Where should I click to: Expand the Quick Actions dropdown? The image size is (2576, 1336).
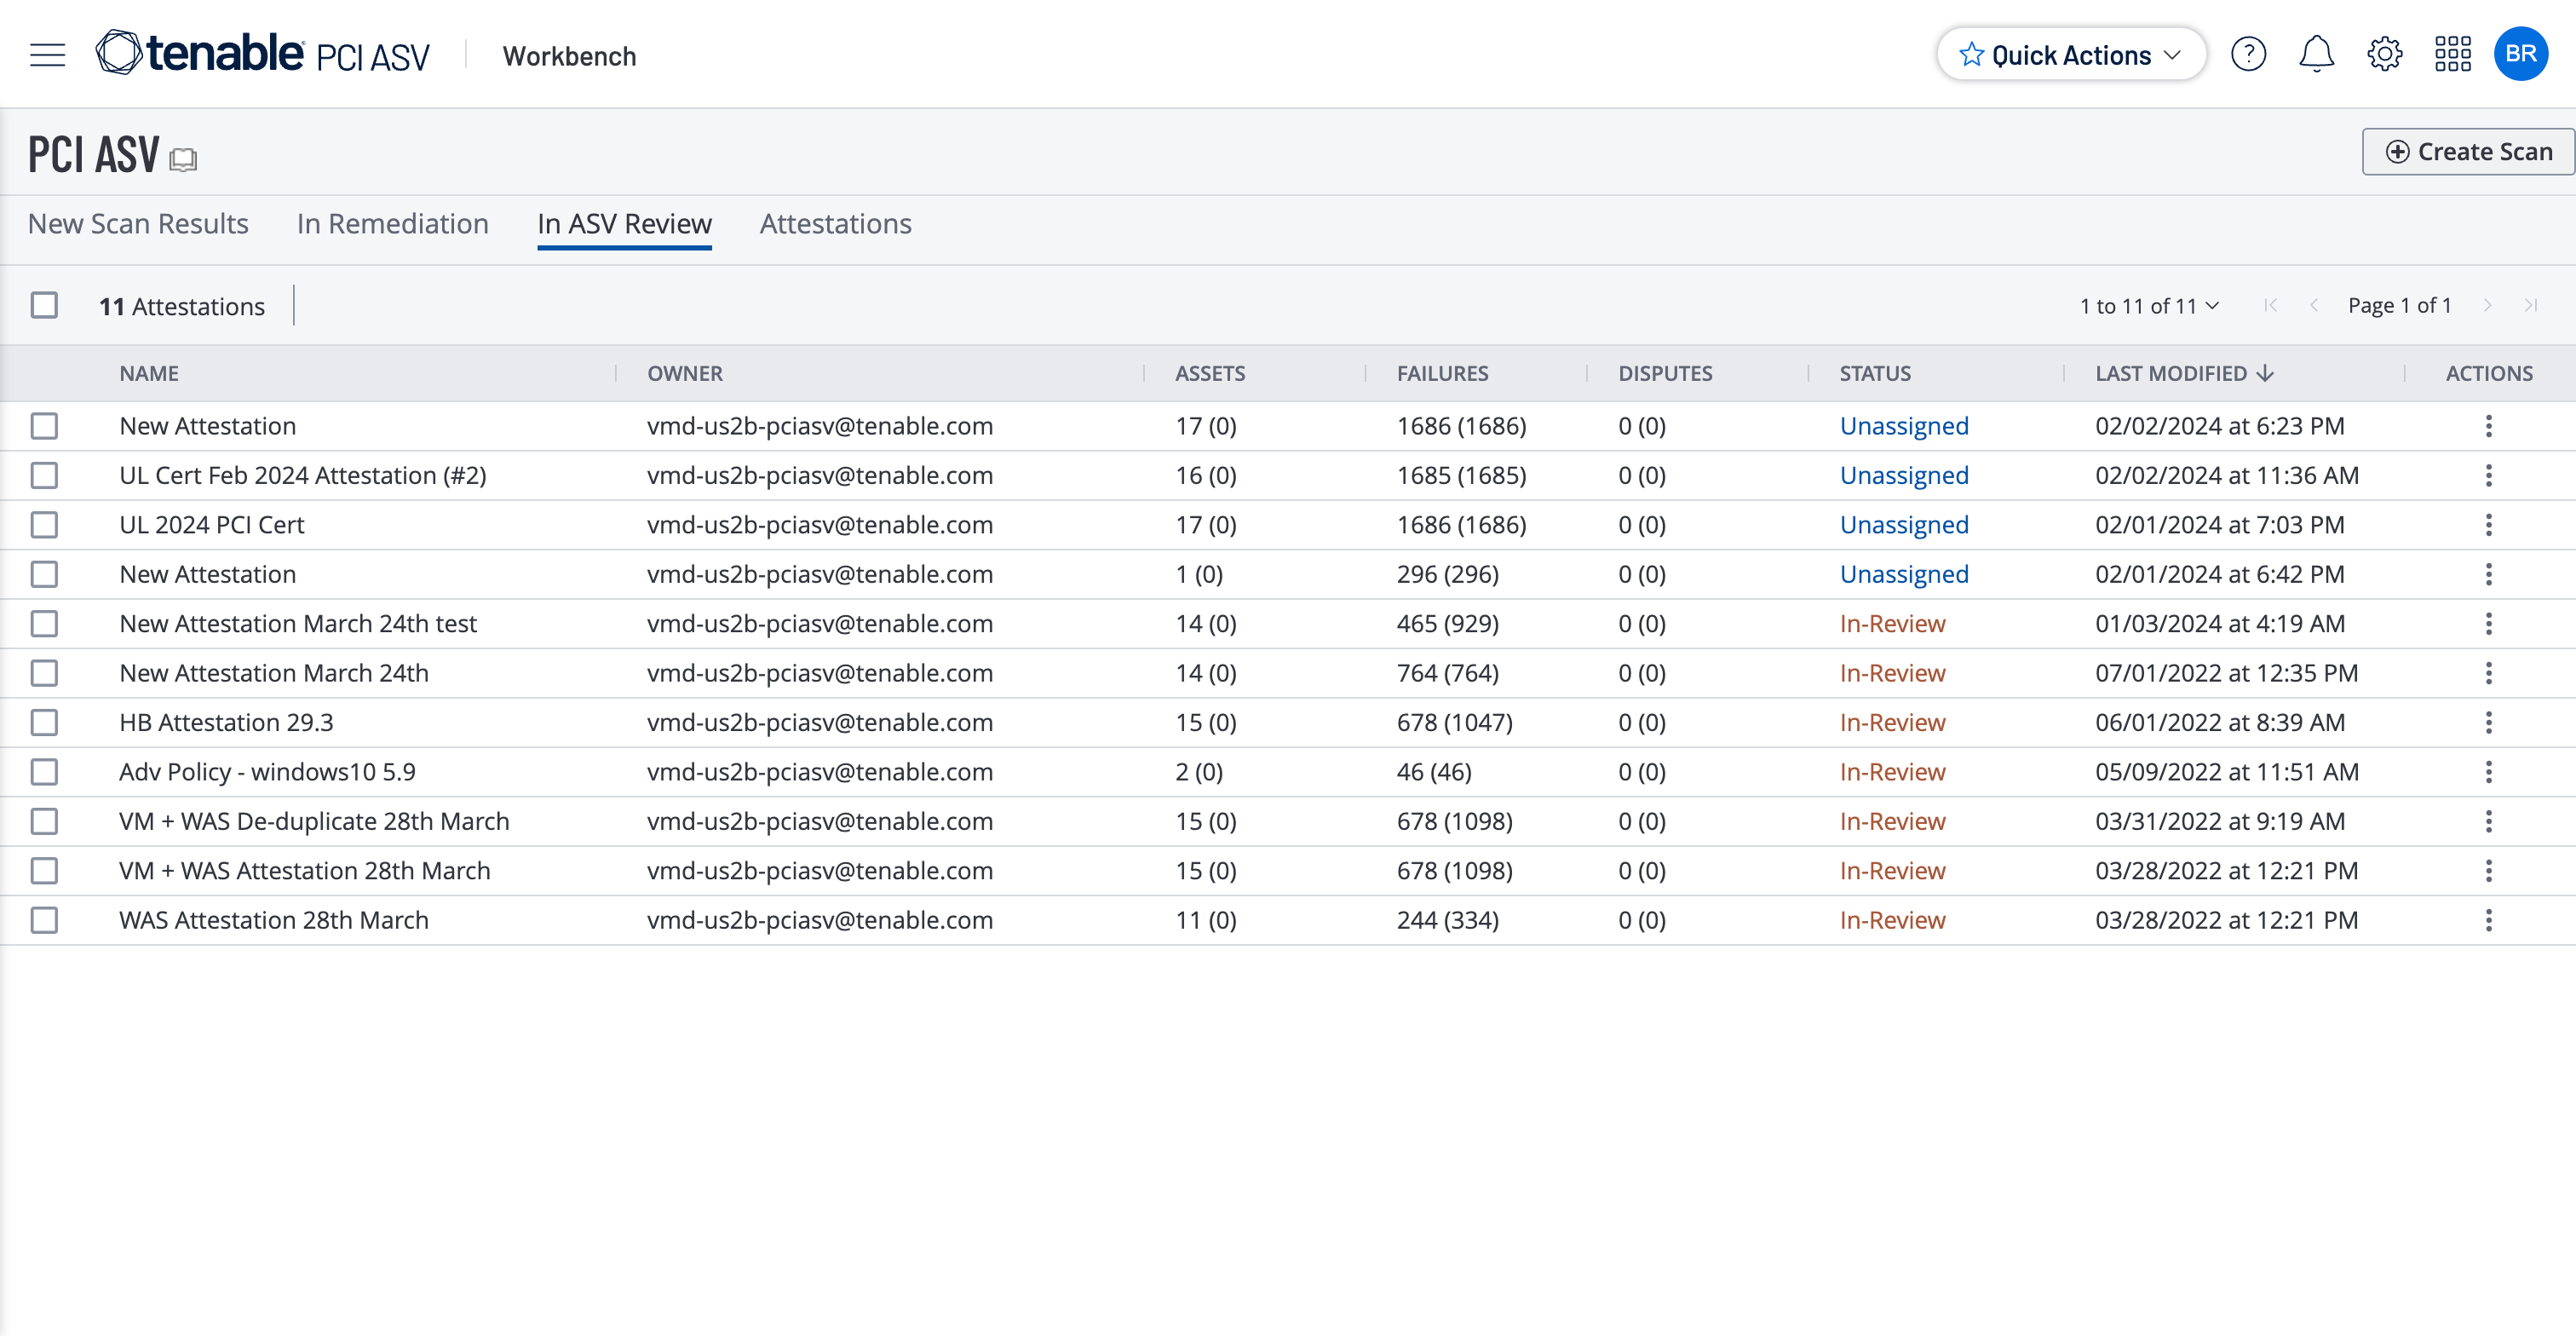point(2070,55)
